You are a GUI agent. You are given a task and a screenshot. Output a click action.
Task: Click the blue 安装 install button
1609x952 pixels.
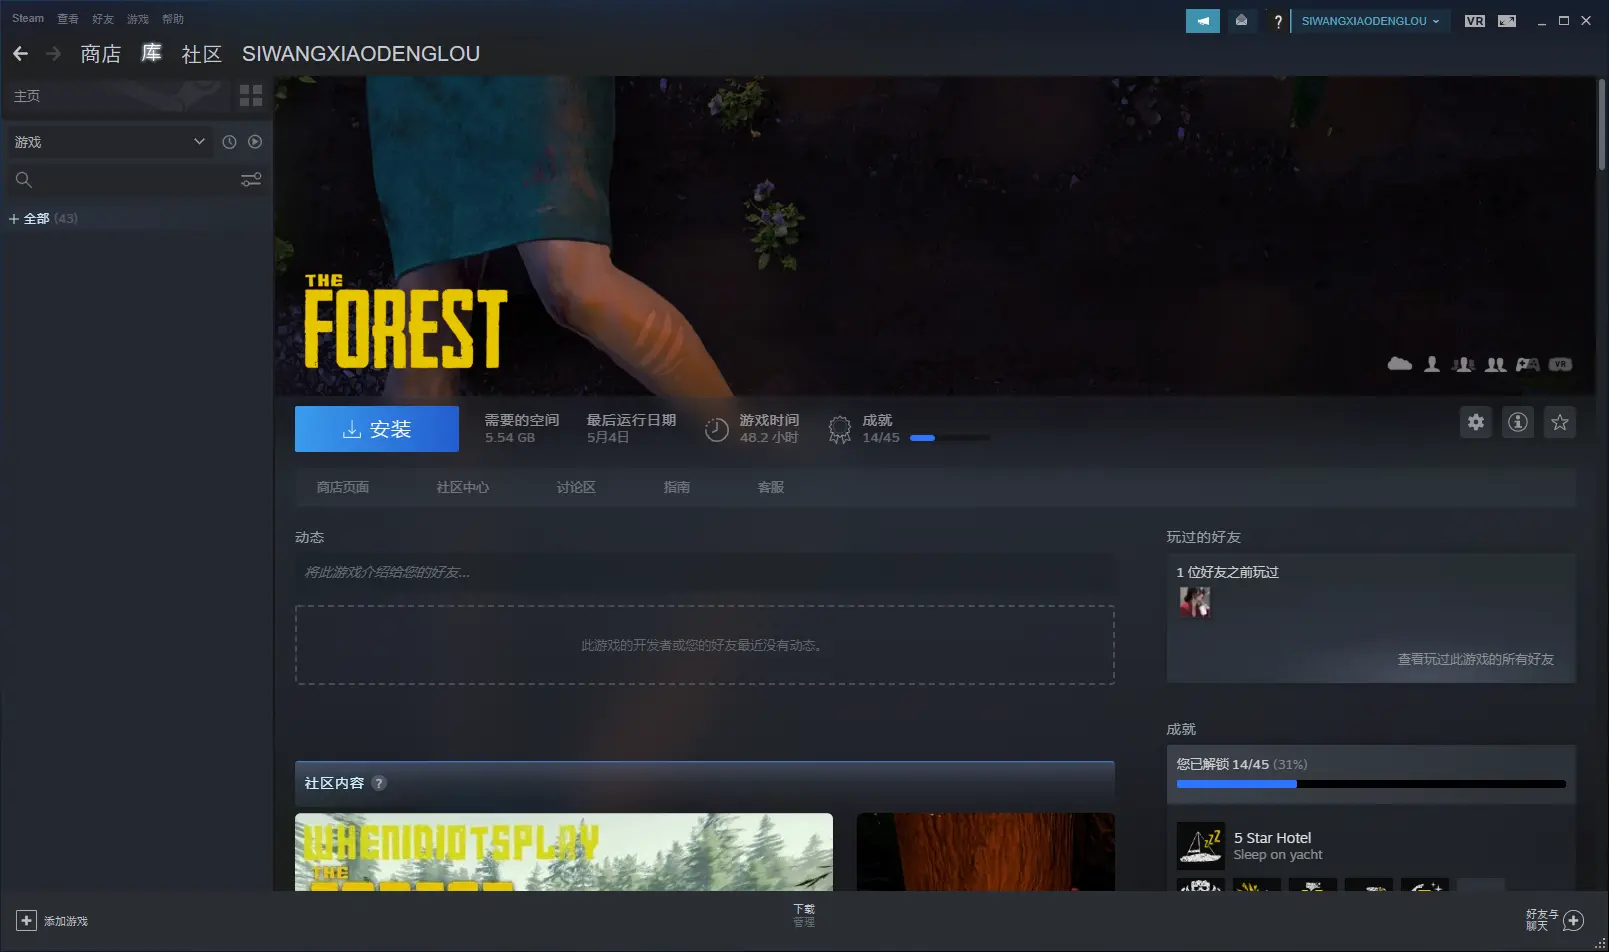tap(377, 429)
